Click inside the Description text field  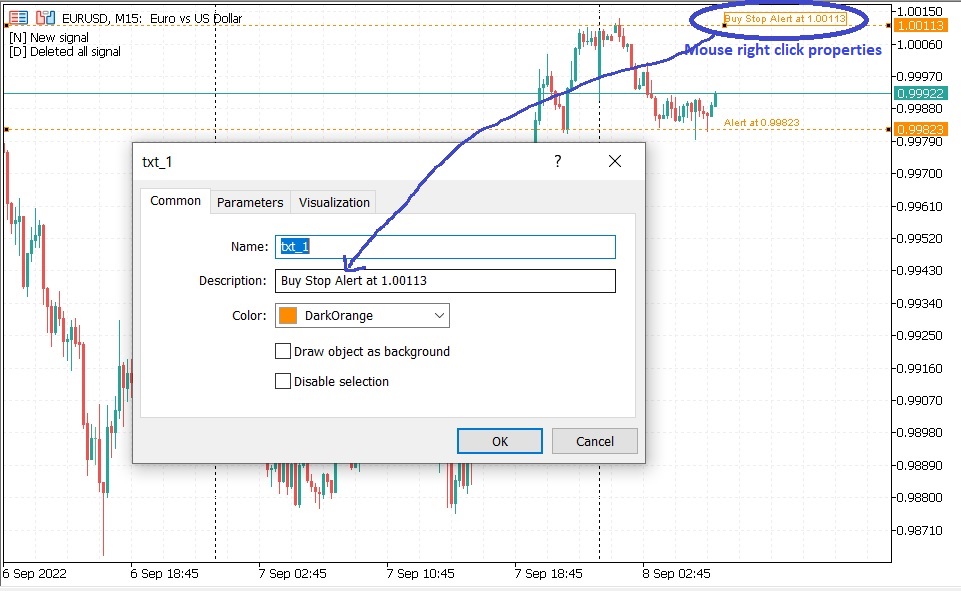click(x=445, y=280)
